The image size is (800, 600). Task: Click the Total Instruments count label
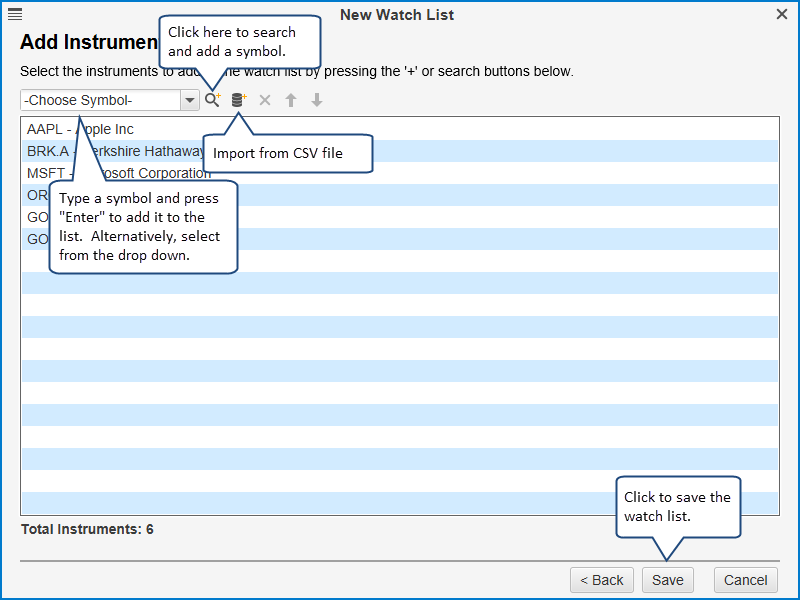coord(87,529)
